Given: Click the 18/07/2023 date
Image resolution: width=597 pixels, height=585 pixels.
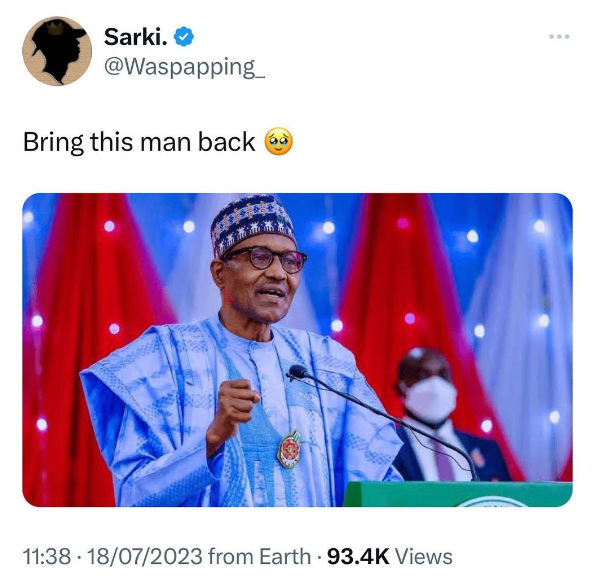Looking at the screenshot, I should click(x=145, y=556).
